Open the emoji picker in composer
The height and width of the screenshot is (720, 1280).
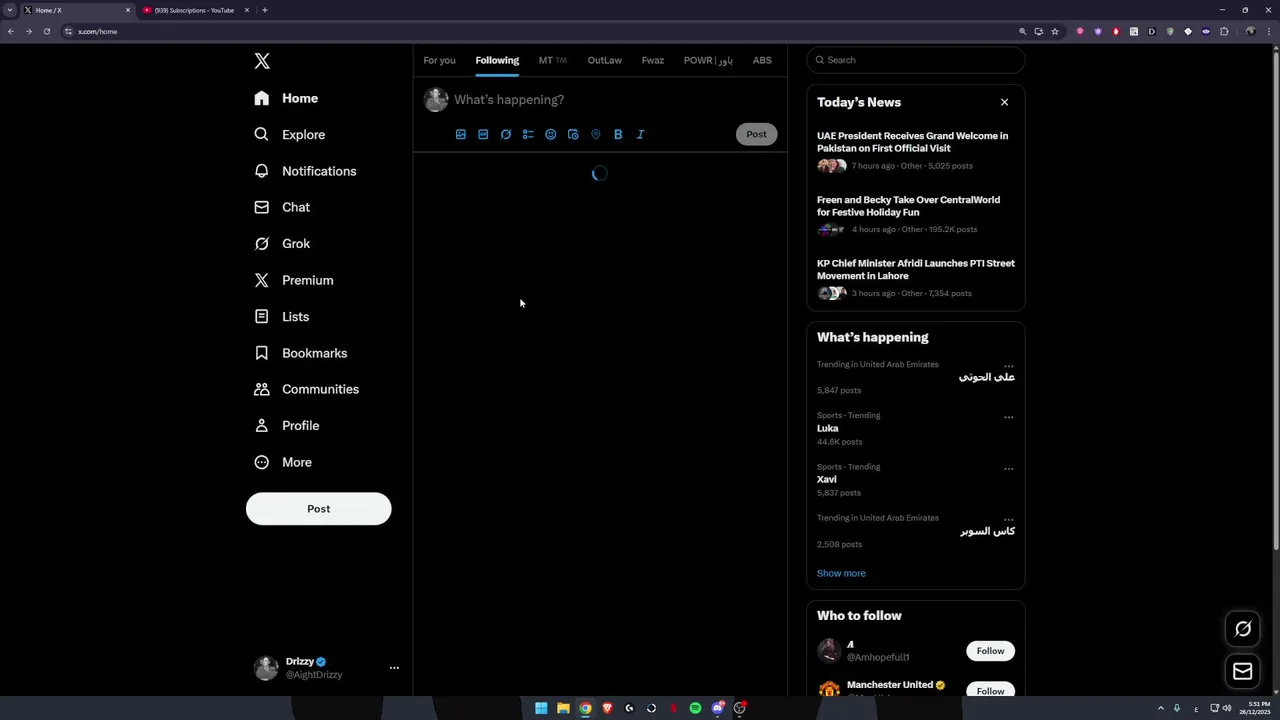(550, 134)
